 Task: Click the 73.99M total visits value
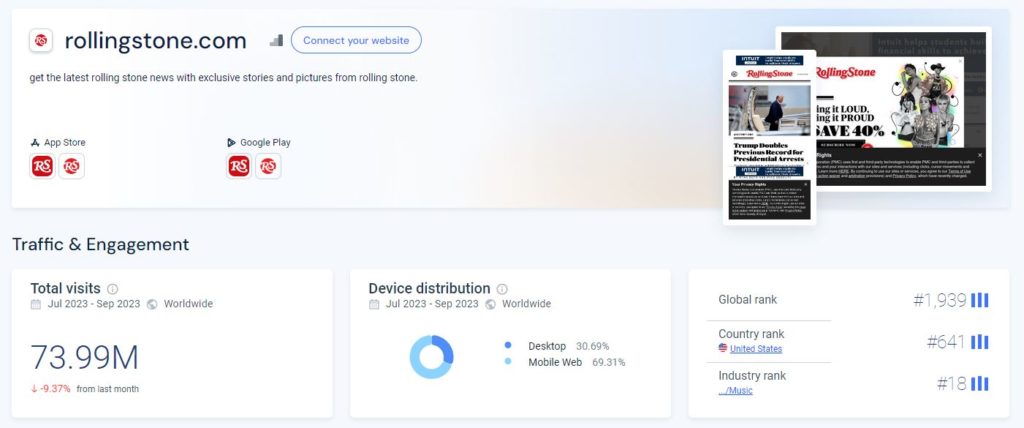pyautogui.click(x=84, y=358)
